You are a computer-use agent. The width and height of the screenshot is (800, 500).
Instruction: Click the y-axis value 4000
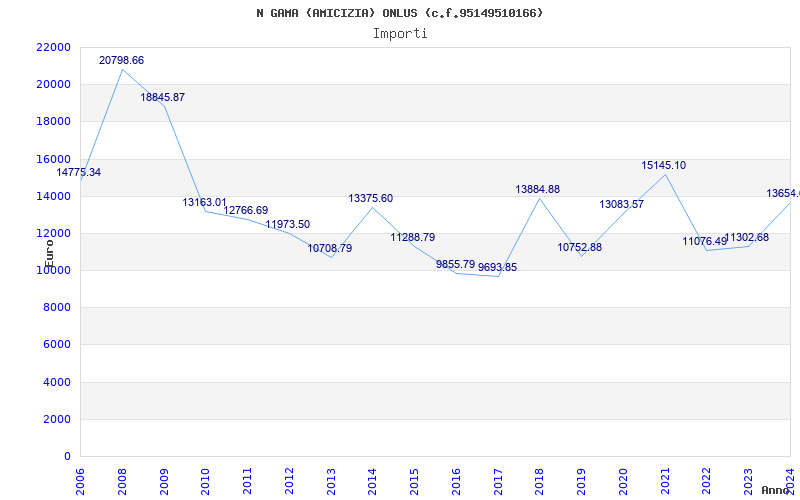tap(56, 383)
